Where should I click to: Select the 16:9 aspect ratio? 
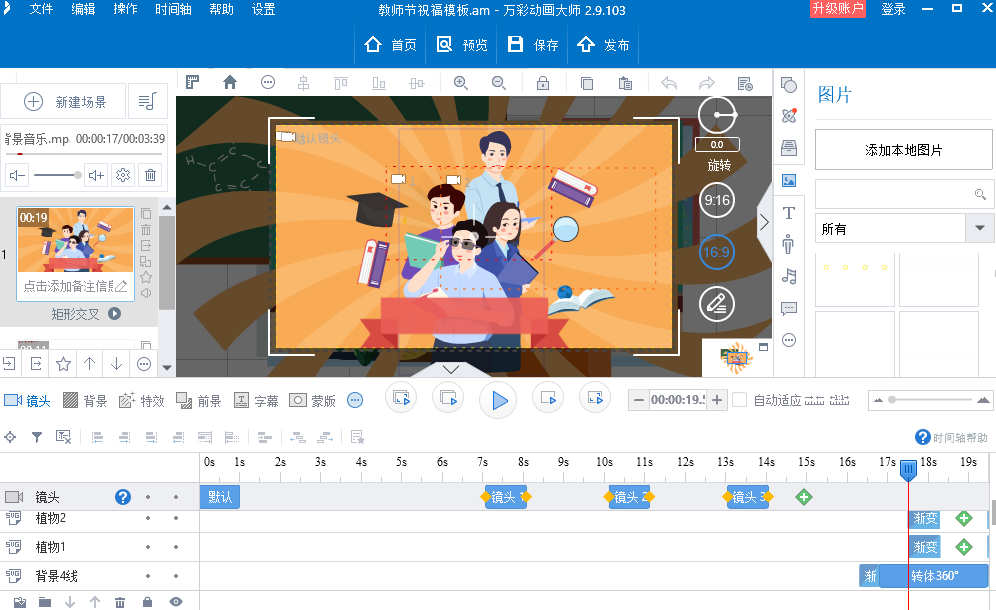[717, 252]
